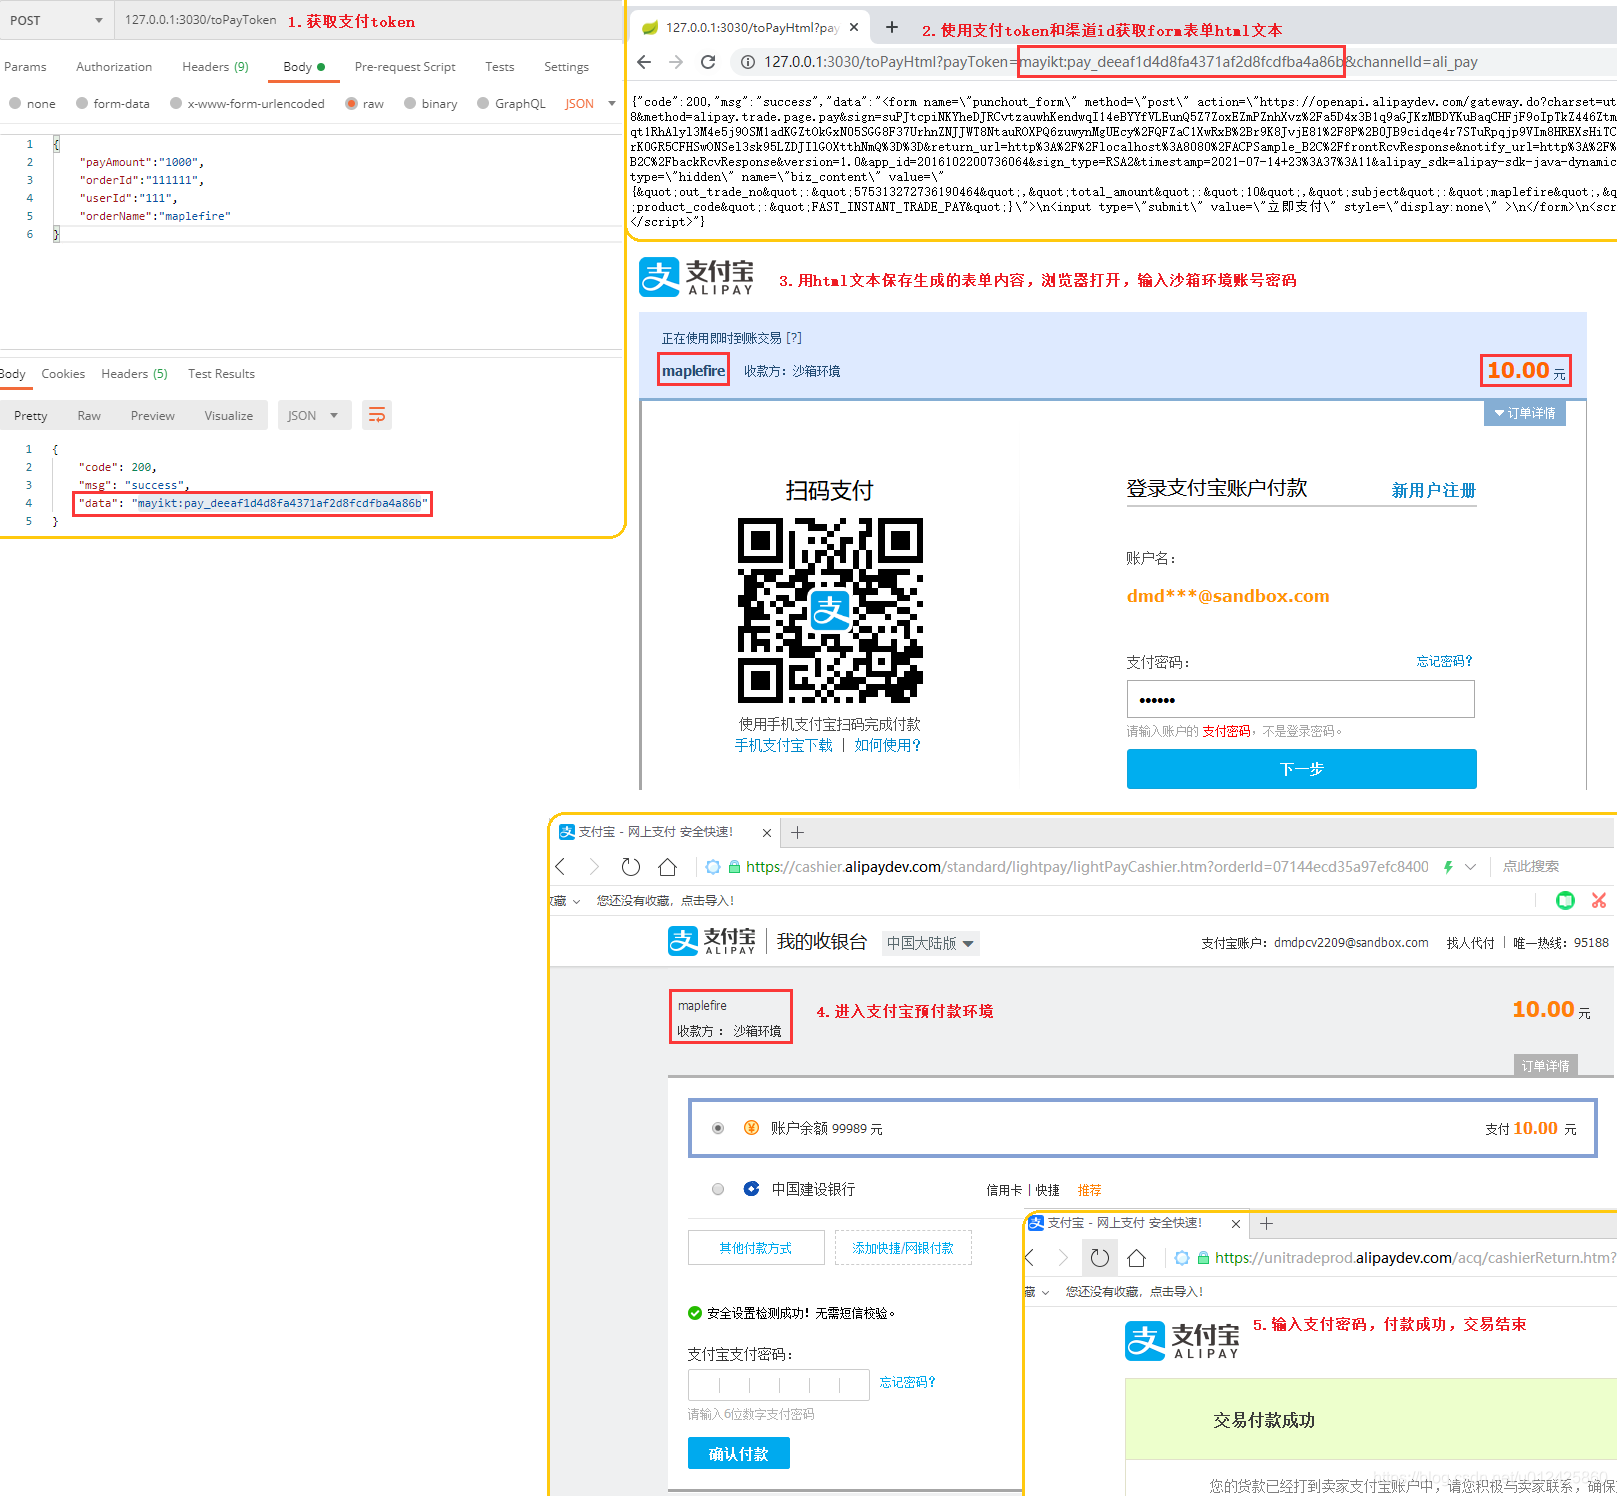The height and width of the screenshot is (1496, 1617).
Task: Toggle the response line-wrap icon
Action: (377, 415)
